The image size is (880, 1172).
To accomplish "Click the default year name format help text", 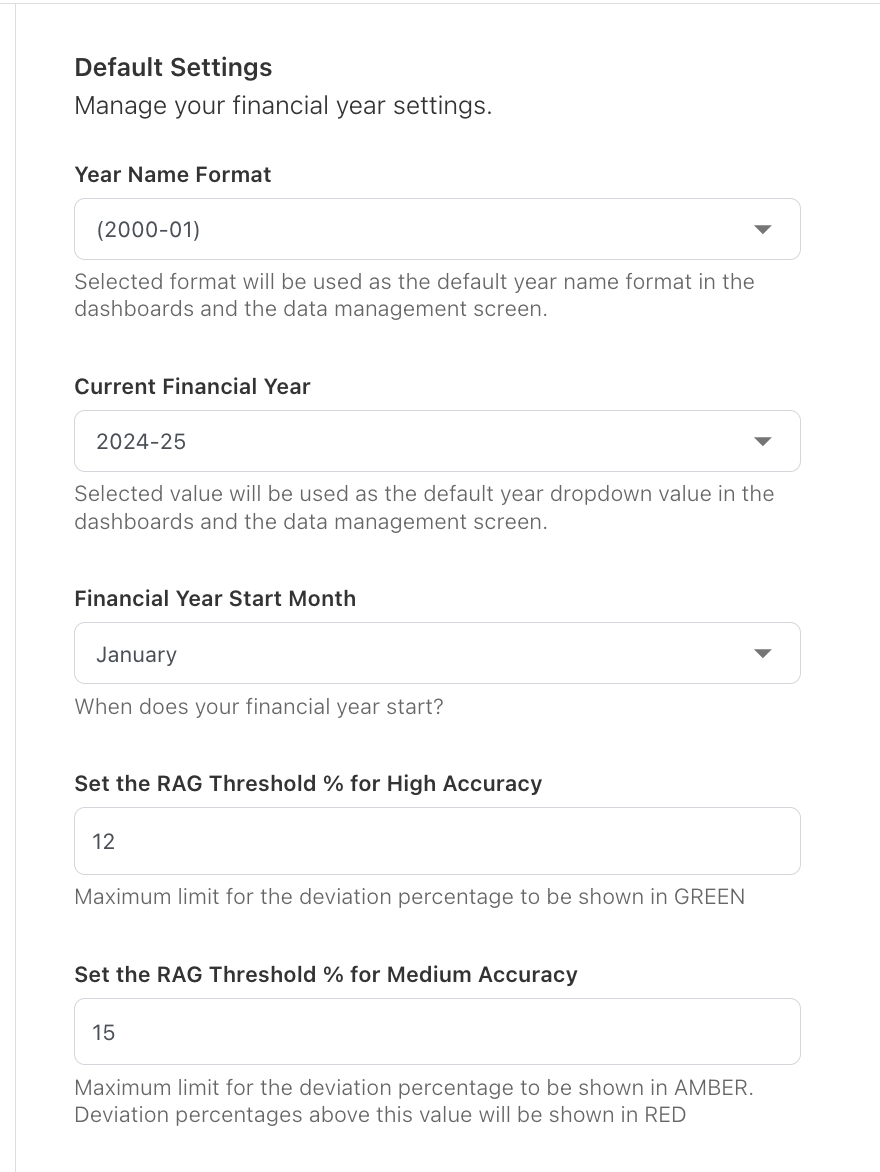I will [414, 295].
